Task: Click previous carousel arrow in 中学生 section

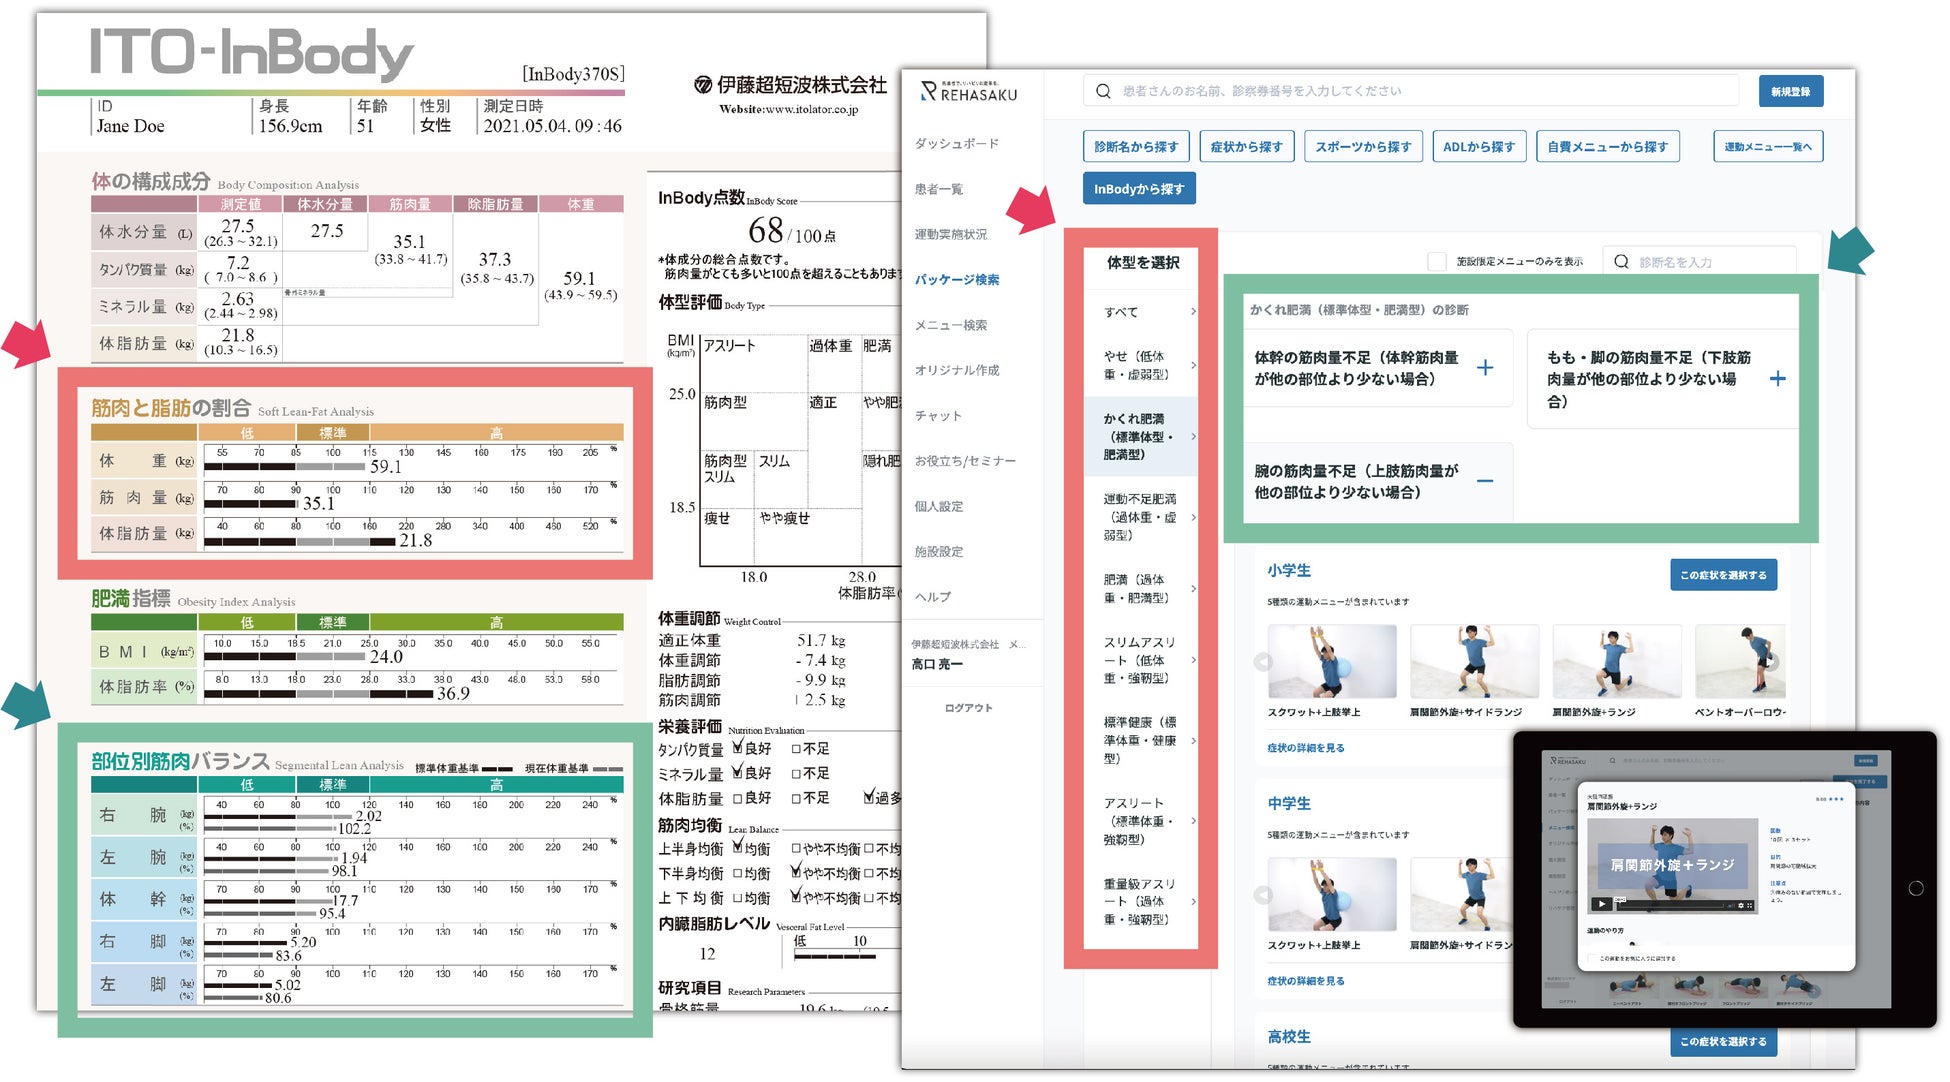Action: pyautogui.click(x=1263, y=895)
